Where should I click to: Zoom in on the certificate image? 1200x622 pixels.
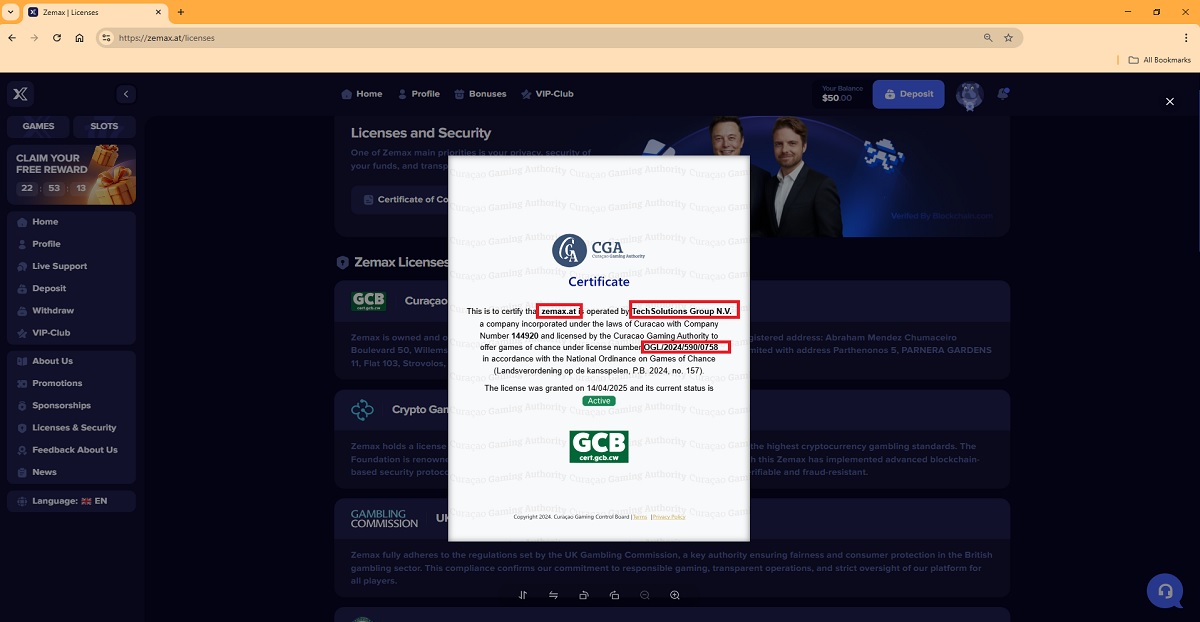pos(675,595)
